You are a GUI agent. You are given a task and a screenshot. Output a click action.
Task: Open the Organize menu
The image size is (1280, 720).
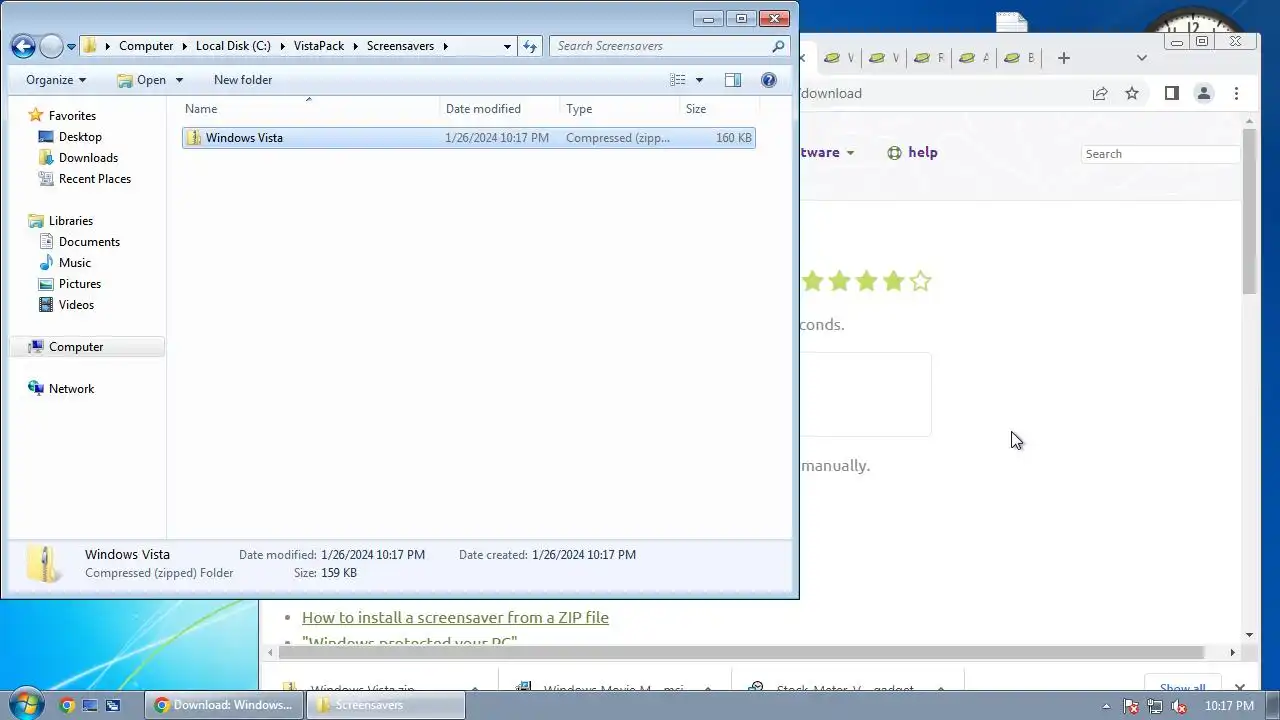pyautogui.click(x=56, y=80)
